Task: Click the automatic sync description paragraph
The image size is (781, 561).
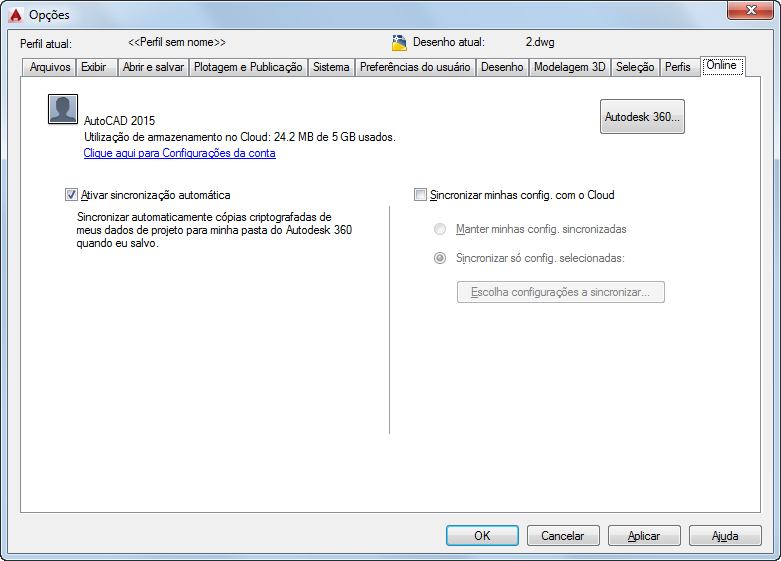Action: click(x=214, y=230)
